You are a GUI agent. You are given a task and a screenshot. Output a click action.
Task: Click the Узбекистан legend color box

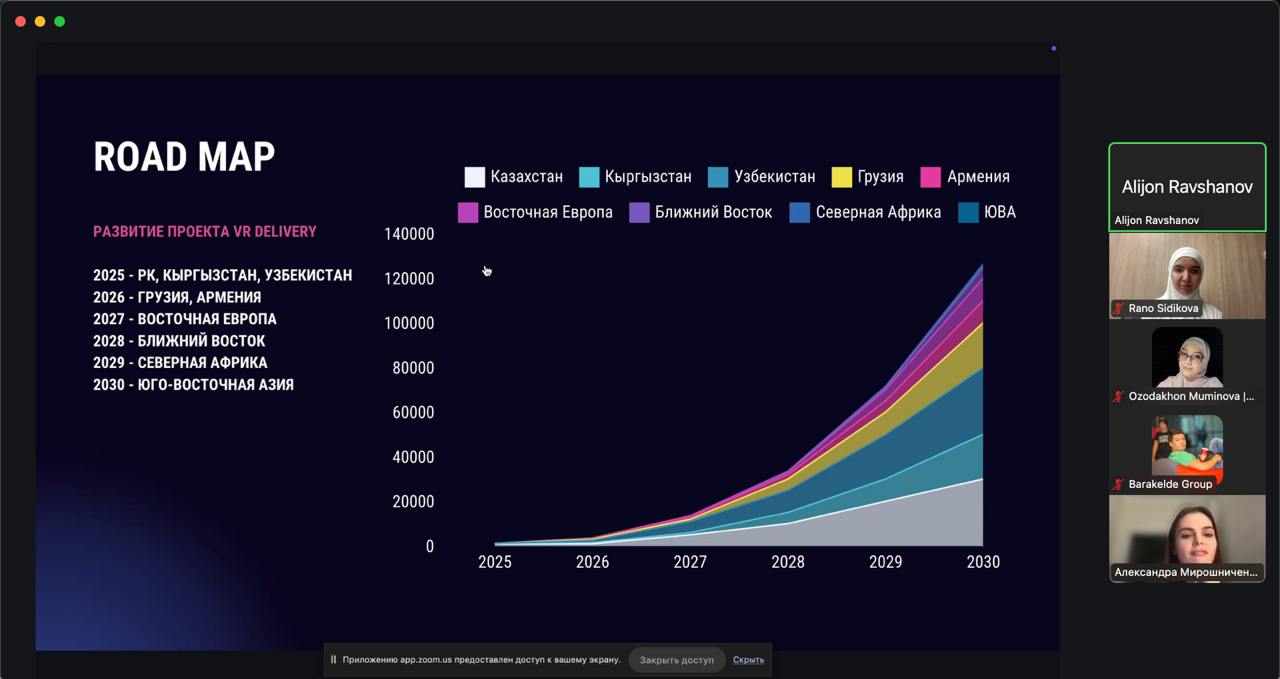tap(718, 177)
